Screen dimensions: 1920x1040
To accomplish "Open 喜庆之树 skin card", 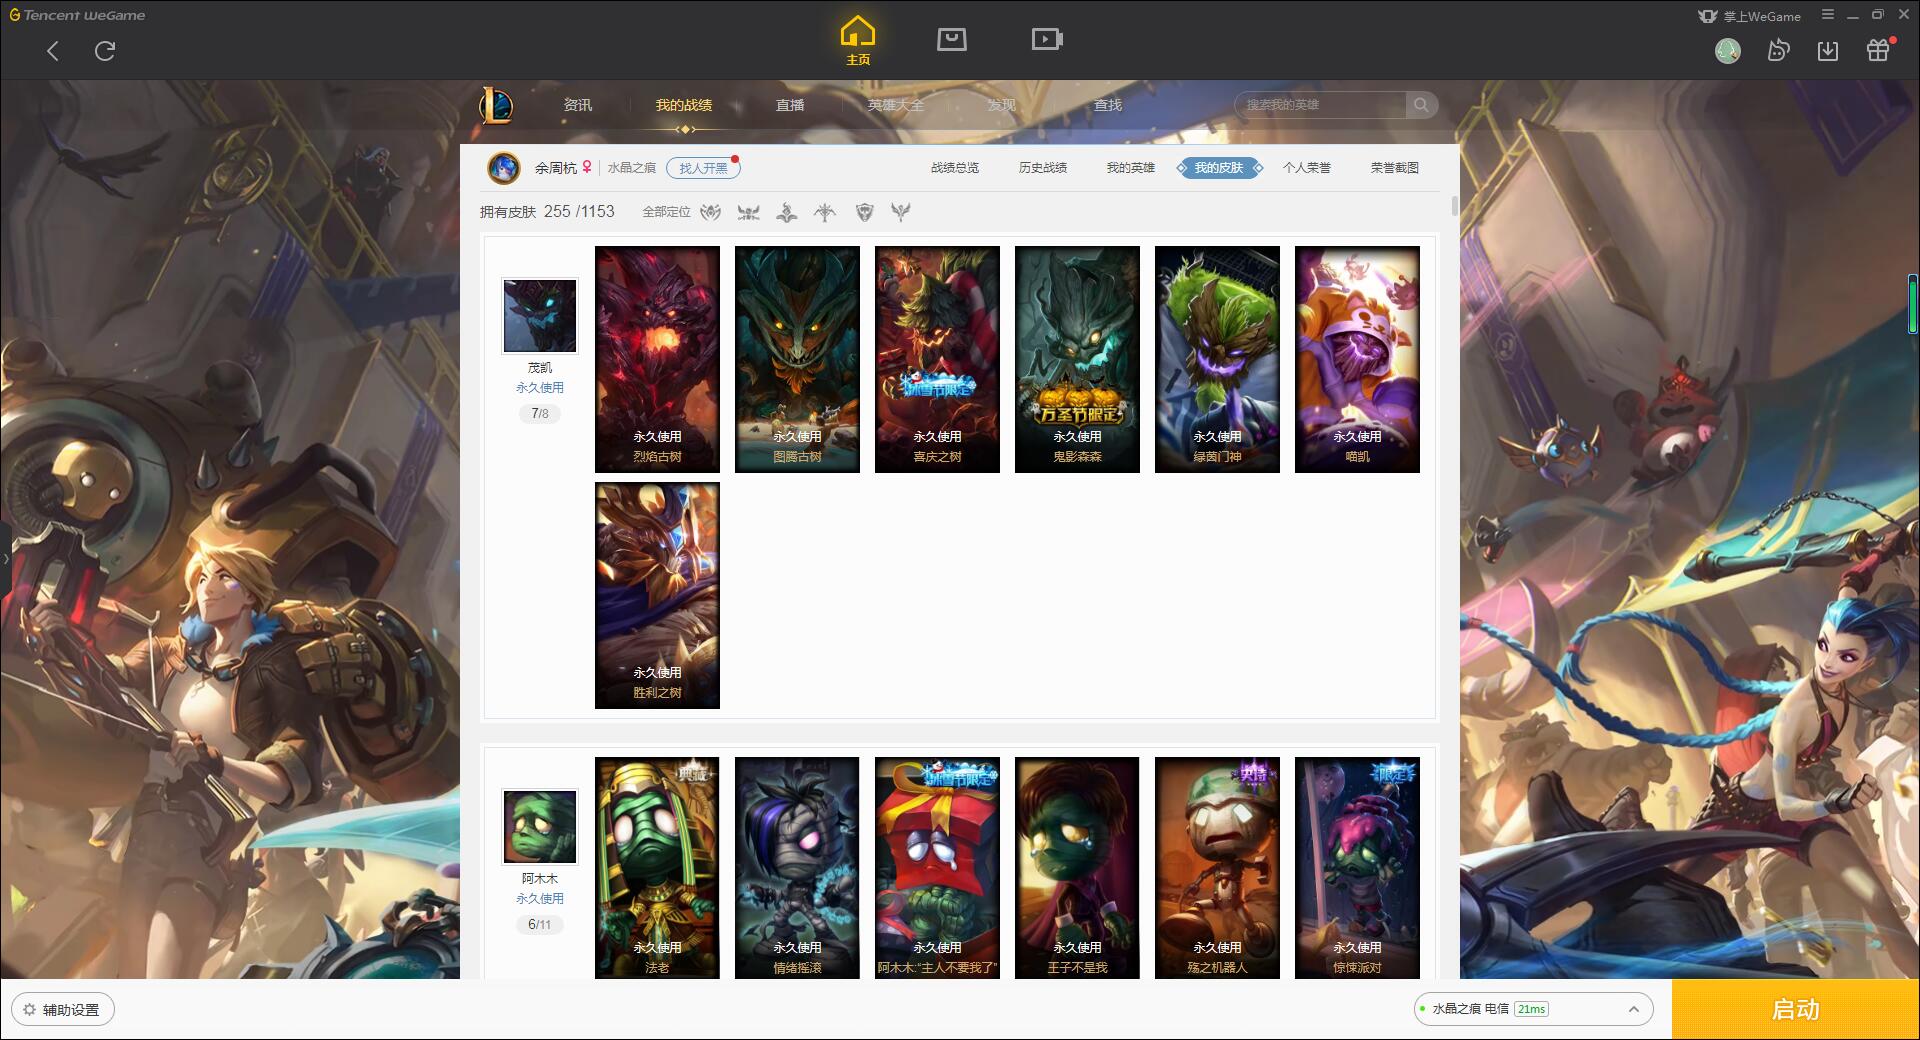I will point(937,359).
